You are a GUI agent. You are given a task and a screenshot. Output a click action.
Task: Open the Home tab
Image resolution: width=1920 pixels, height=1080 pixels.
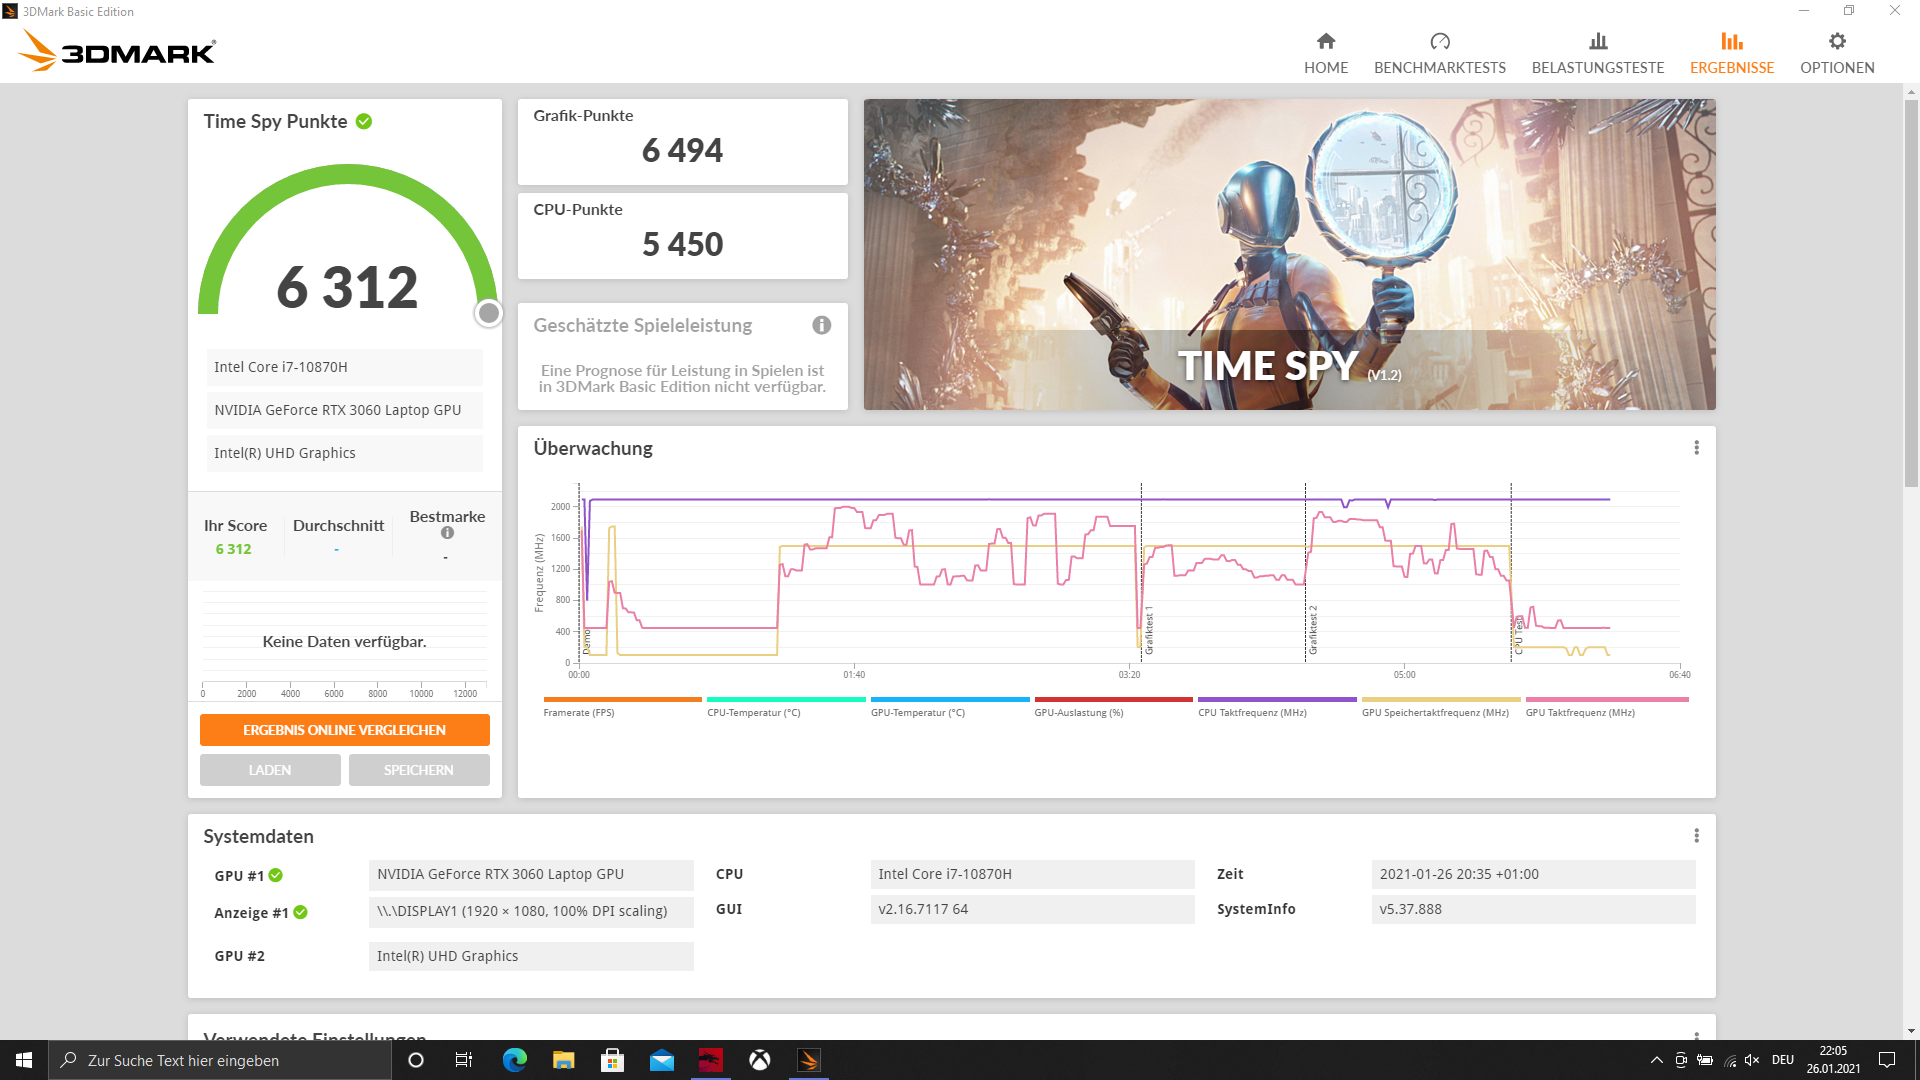coord(1325,53)
